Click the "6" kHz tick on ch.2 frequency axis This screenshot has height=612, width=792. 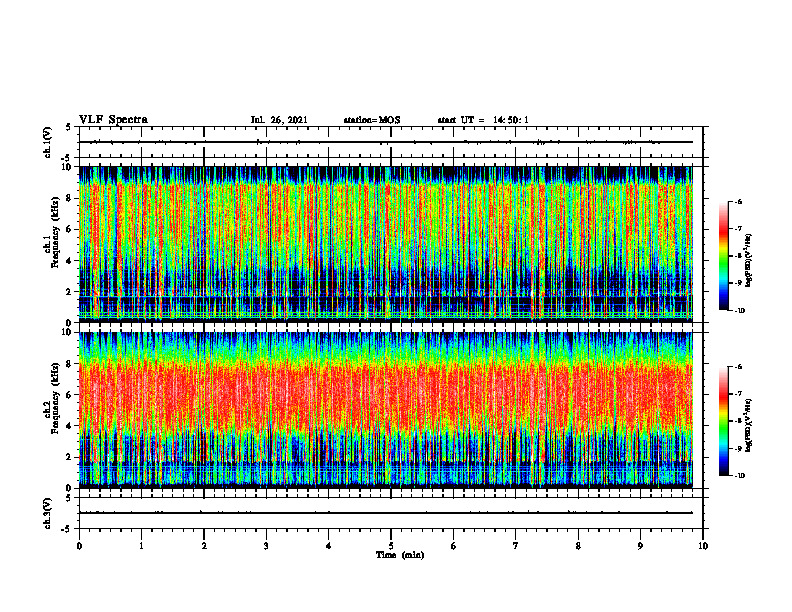click(69, 395)
